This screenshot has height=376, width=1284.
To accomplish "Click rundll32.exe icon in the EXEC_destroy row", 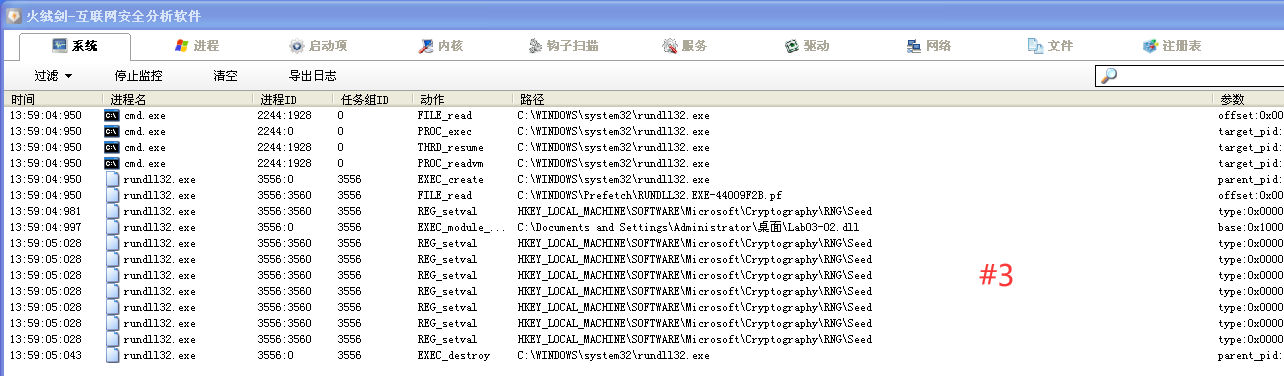I will tap(112, 355).
